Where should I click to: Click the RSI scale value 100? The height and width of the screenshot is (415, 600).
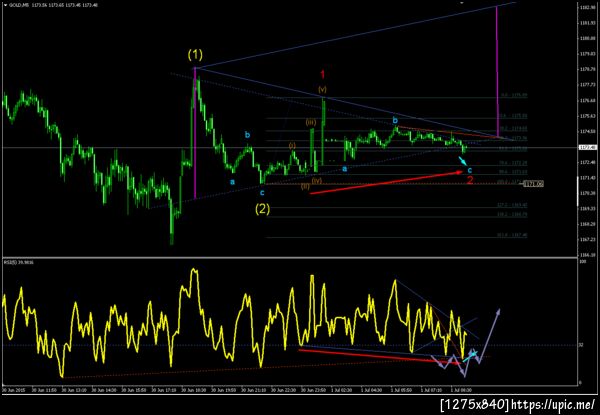click(582, 262)
